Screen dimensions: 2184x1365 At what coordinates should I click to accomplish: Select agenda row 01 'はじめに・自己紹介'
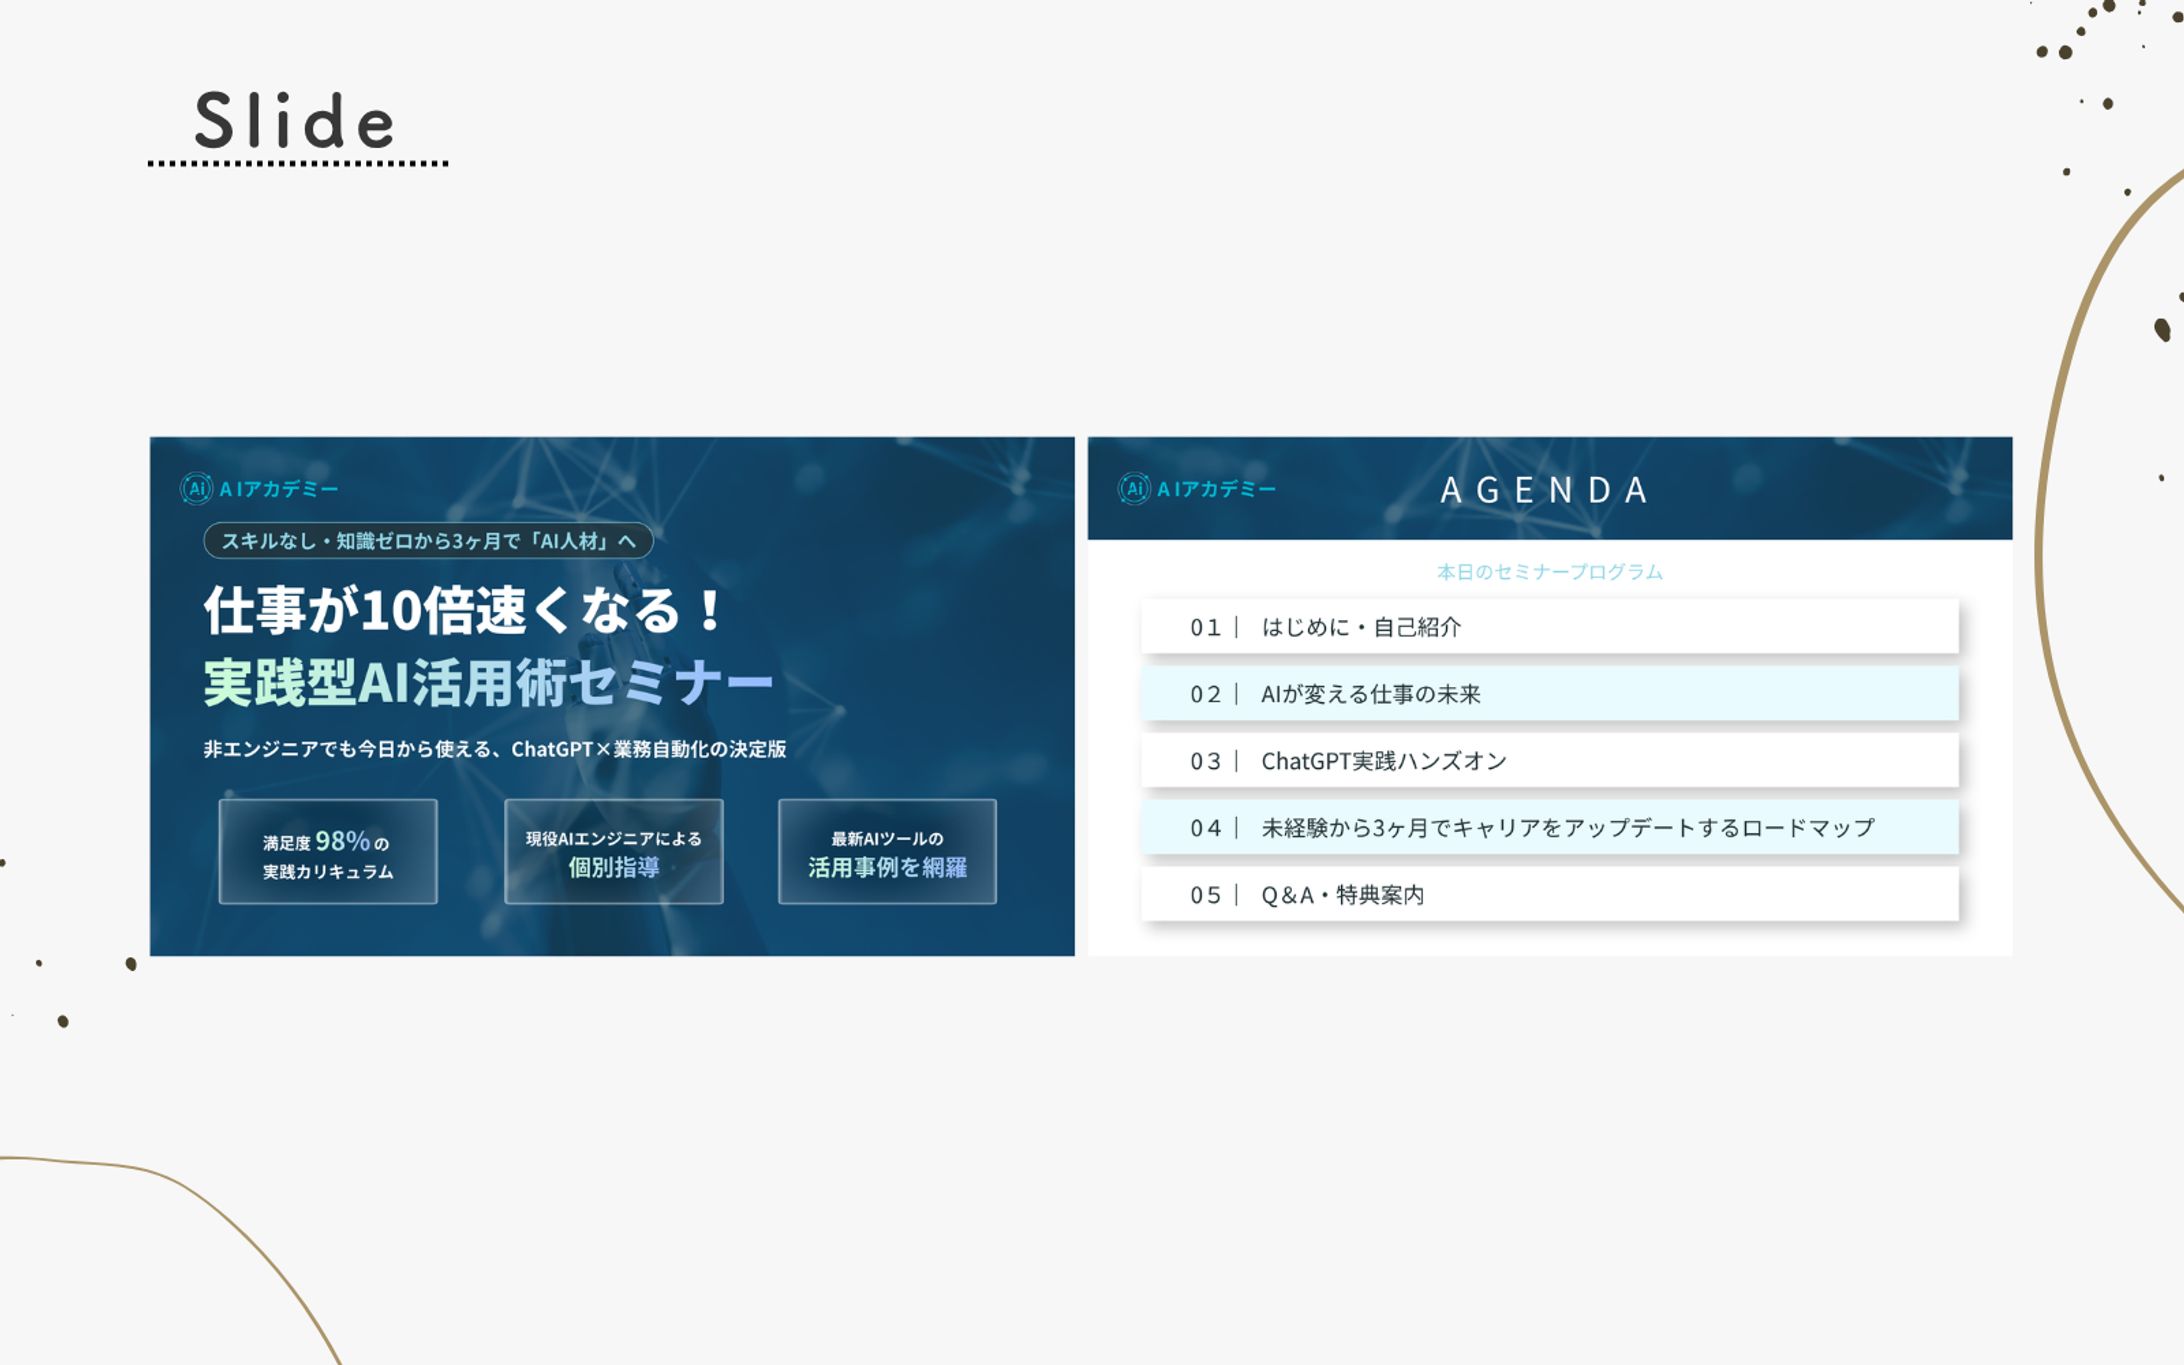(x=1550, y=627)
